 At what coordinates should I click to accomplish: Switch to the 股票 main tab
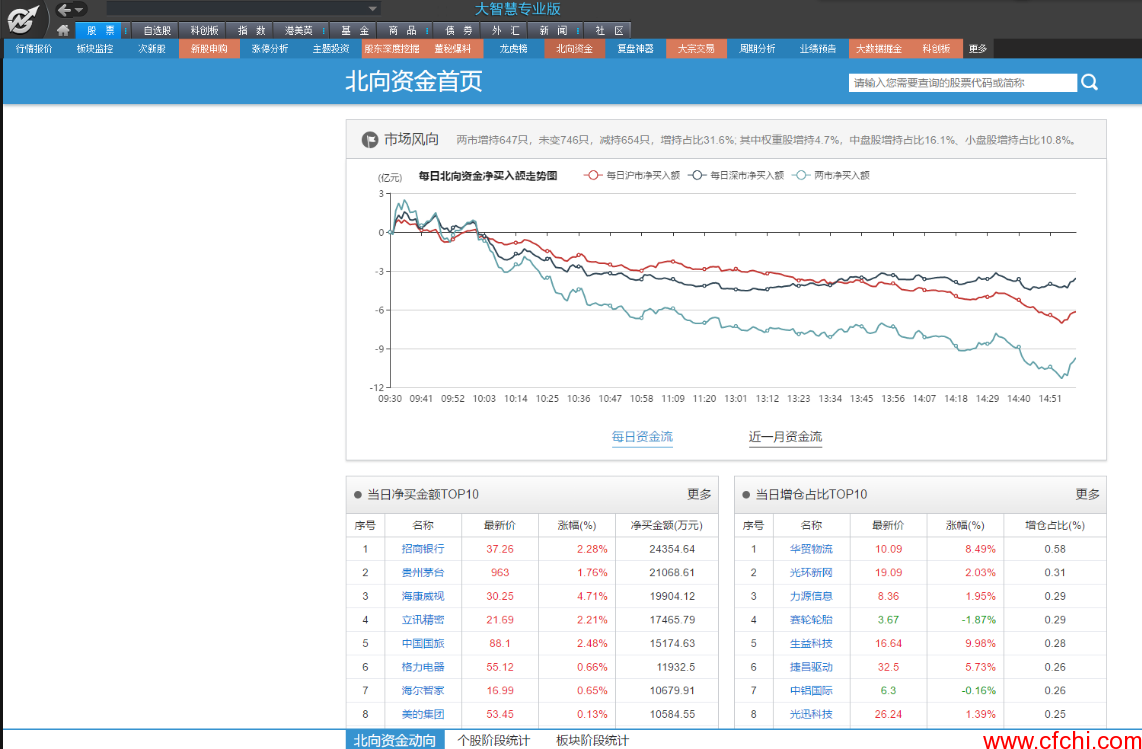(101, 31)
